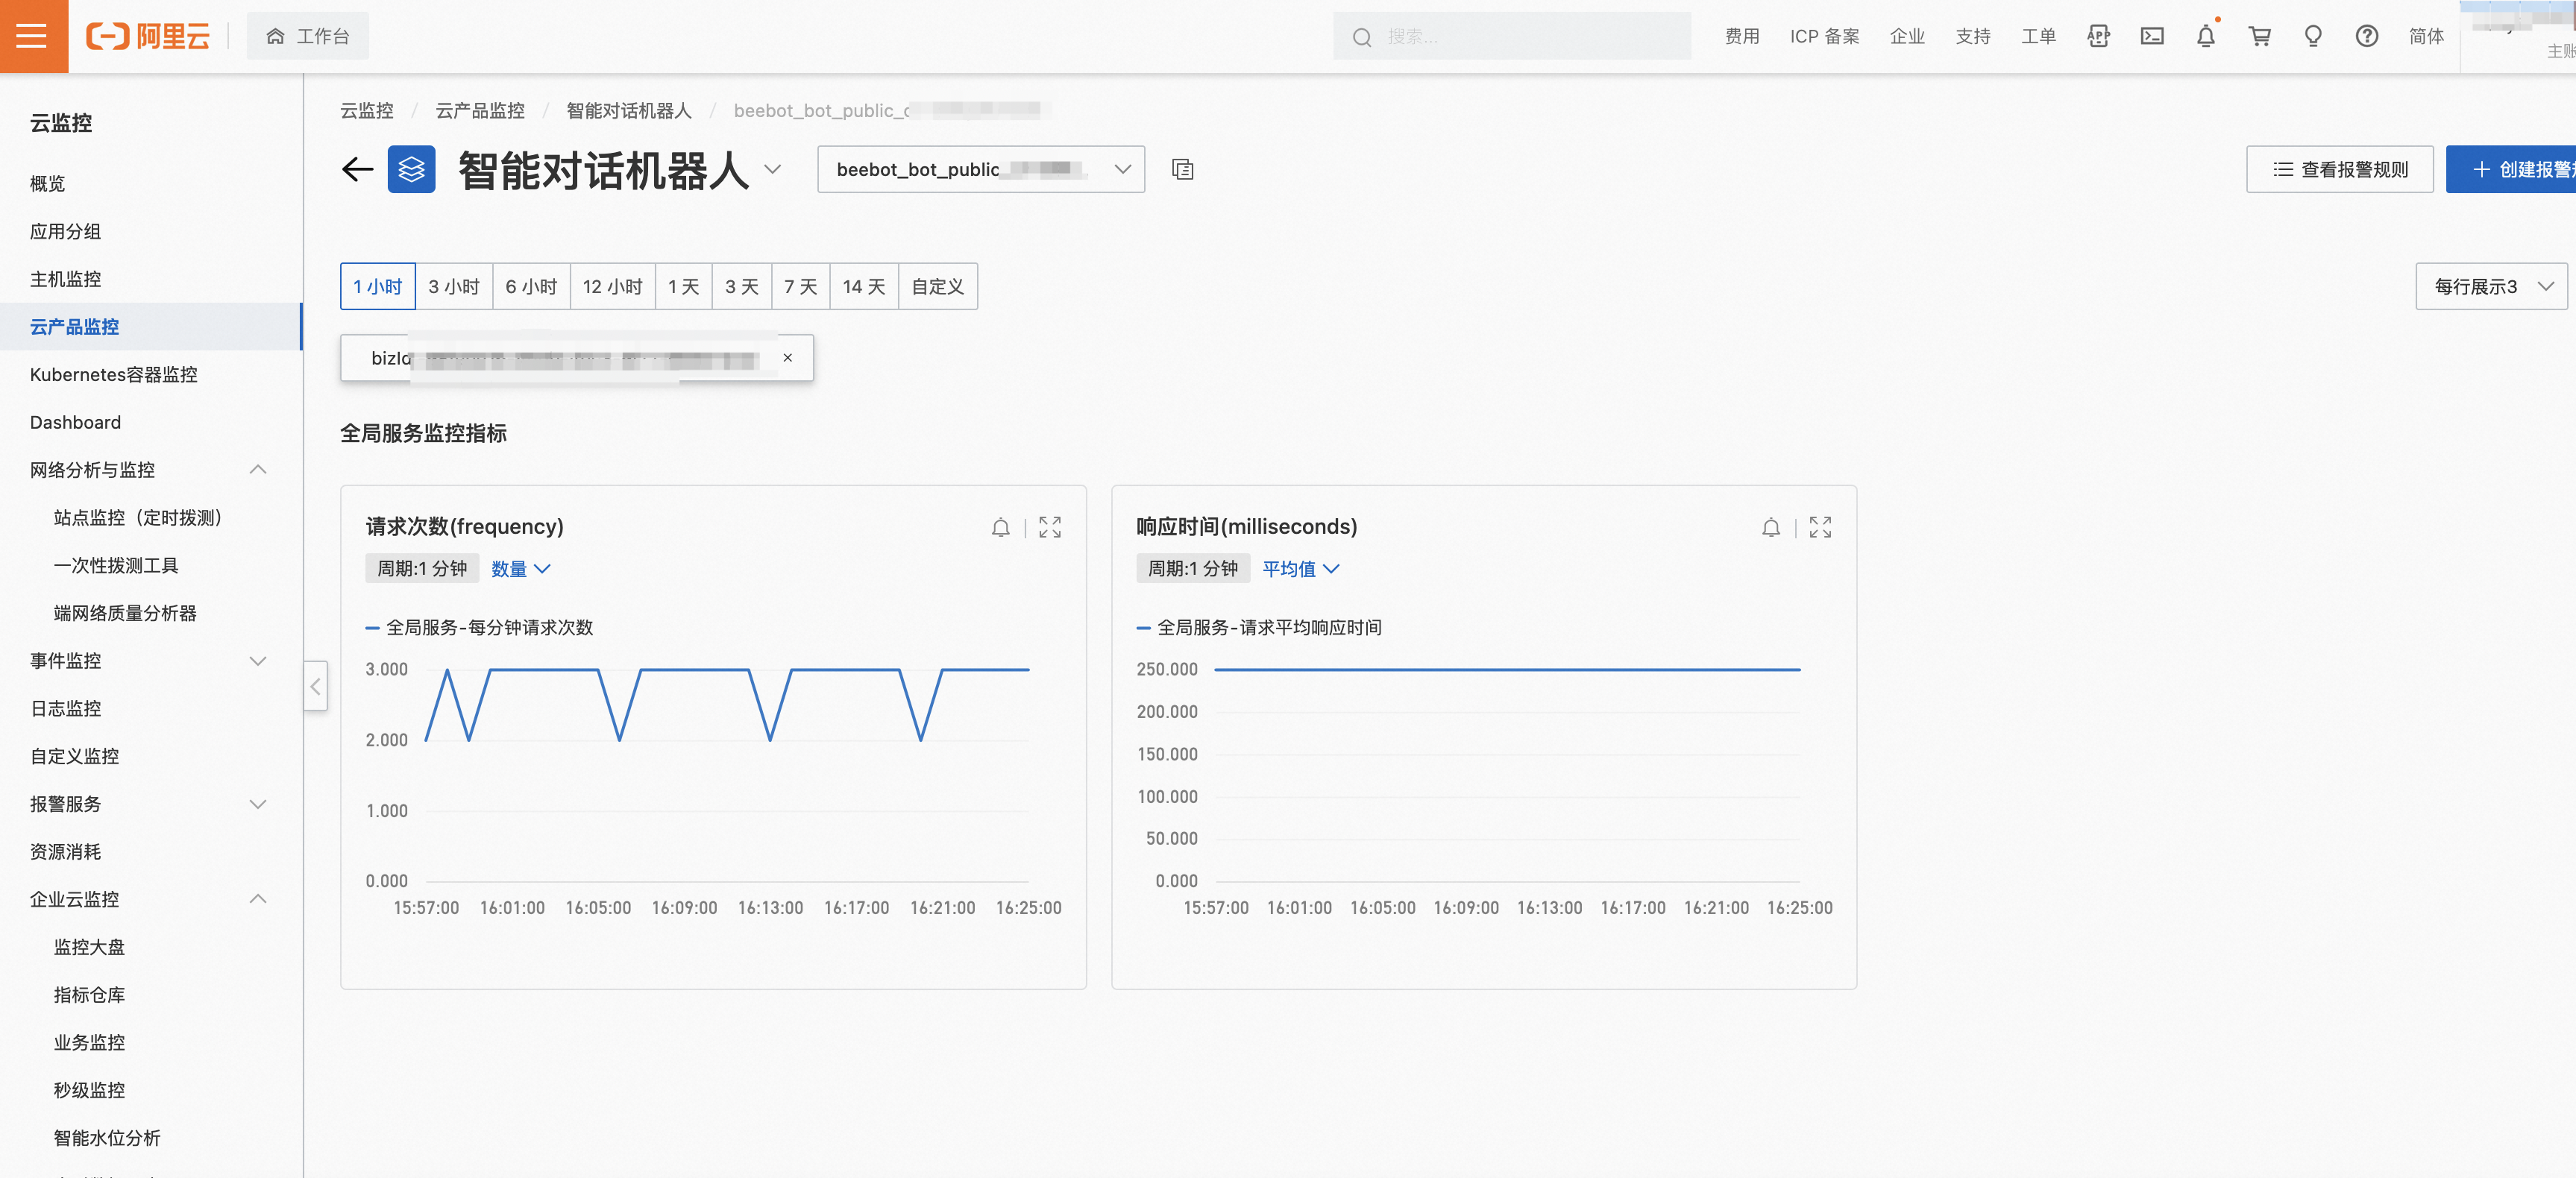Click the Alibaba Cloud logo
This screenshot has width=2576, height=1178.
pyautogui.click(x=148, y=36)
